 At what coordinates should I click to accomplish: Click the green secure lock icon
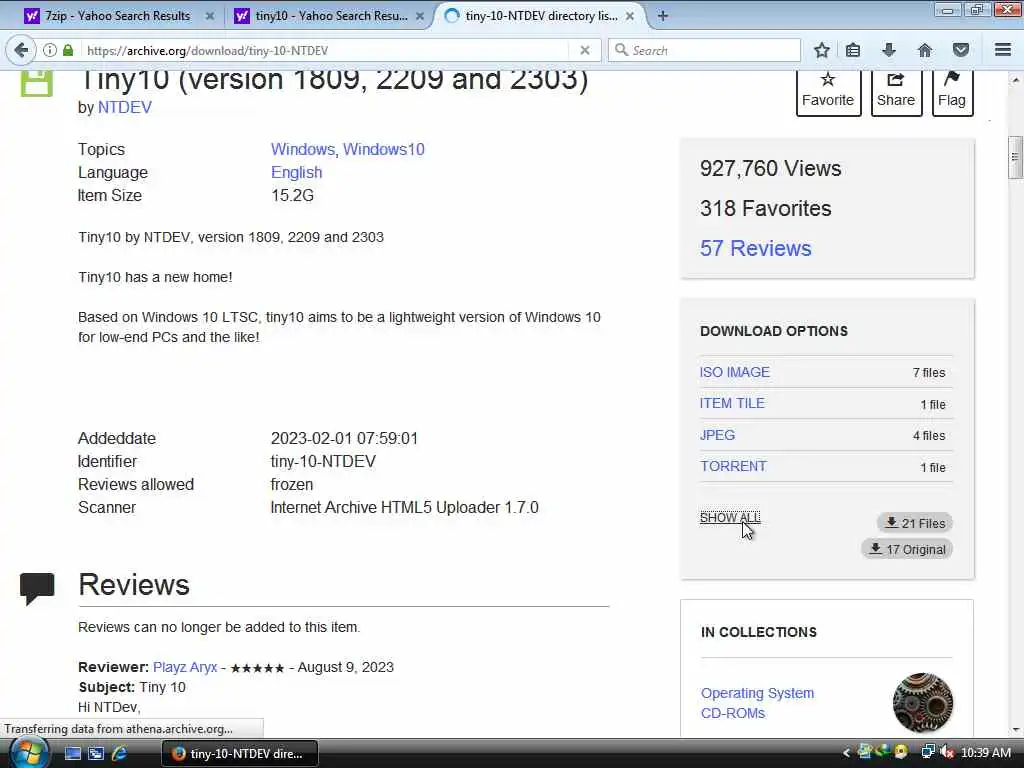point(68,50)
